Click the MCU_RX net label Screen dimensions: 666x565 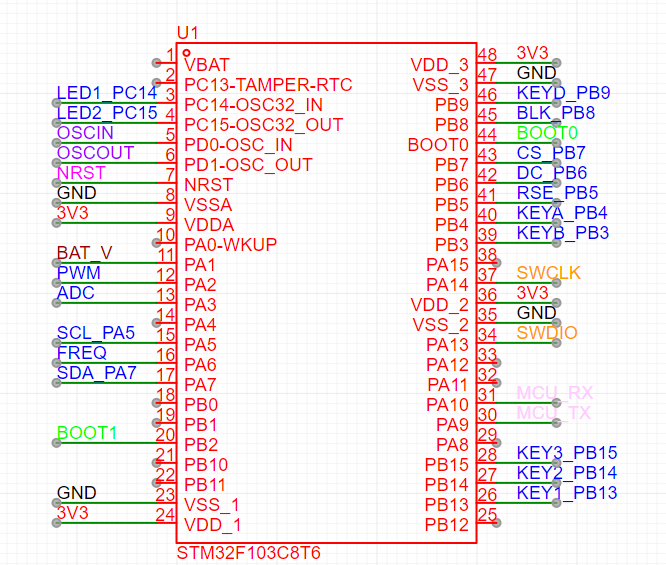coord(555,393)
